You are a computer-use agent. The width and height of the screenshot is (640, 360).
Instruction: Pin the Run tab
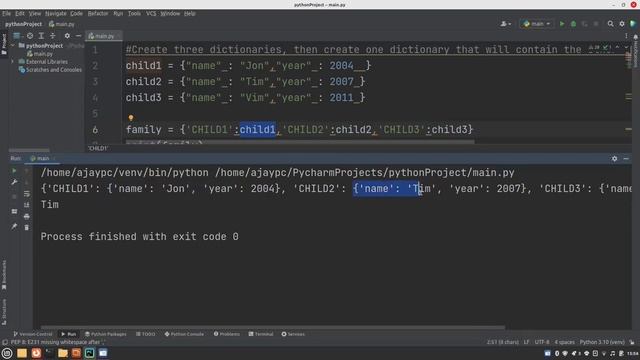pos(14,226)
